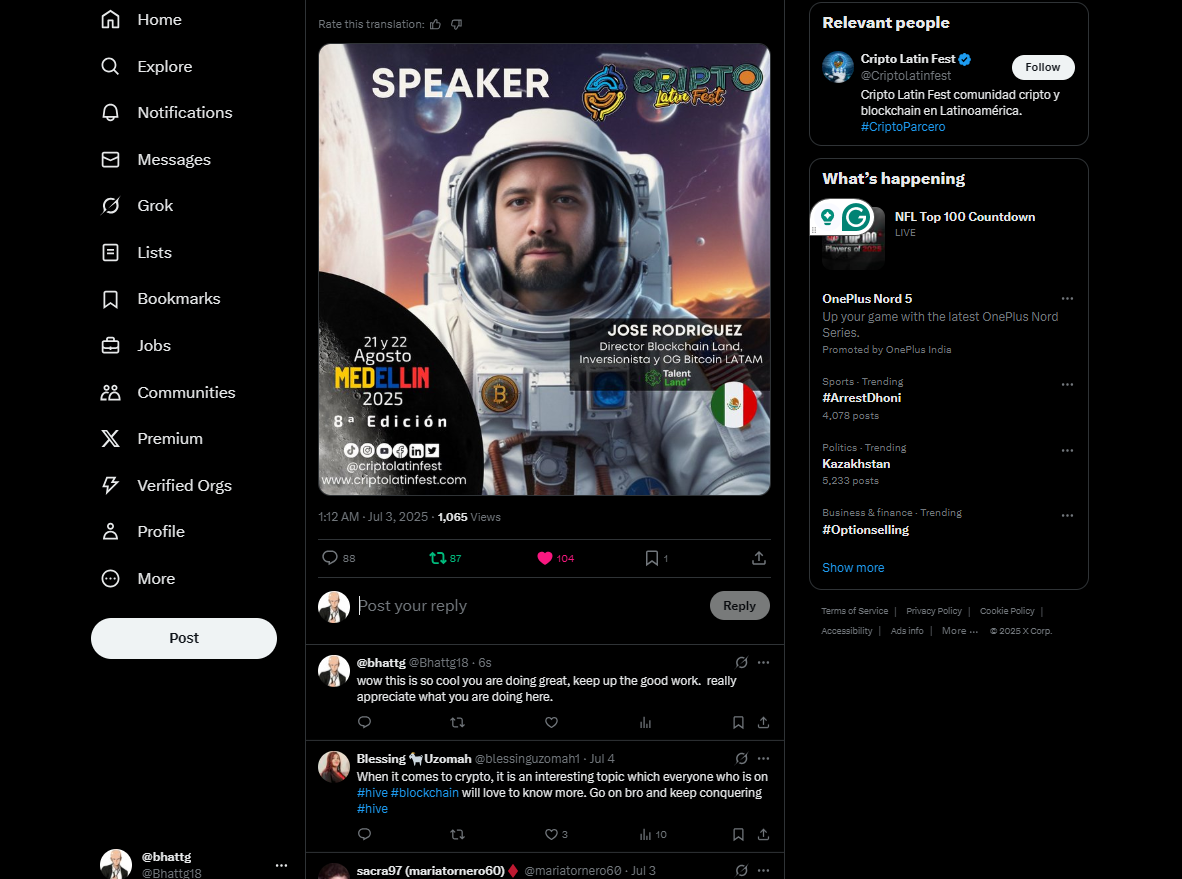Rate the translation thumbs up
The width and height of the screenshot is (1182, 879).
point(436,24)
